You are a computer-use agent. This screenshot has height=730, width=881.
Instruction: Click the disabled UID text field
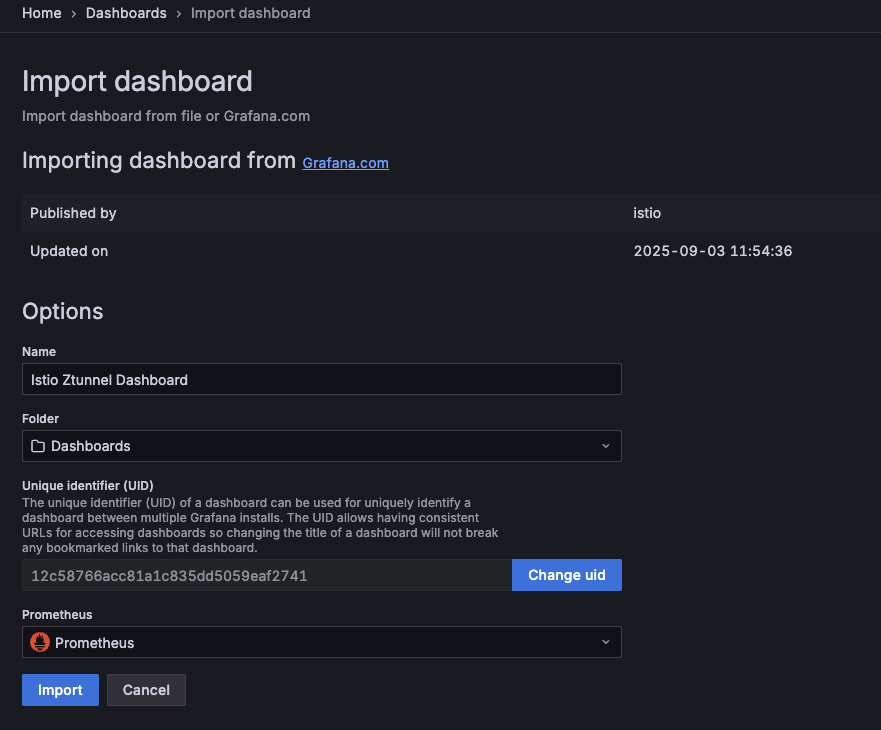267,575
